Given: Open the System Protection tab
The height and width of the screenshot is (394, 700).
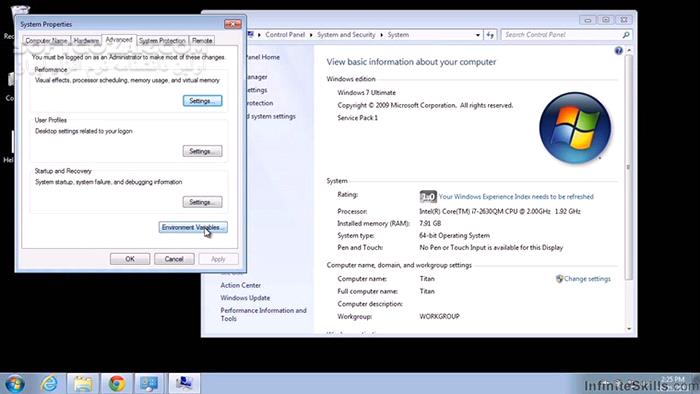Looking at the screenshot, I should [x=162, y=41].
